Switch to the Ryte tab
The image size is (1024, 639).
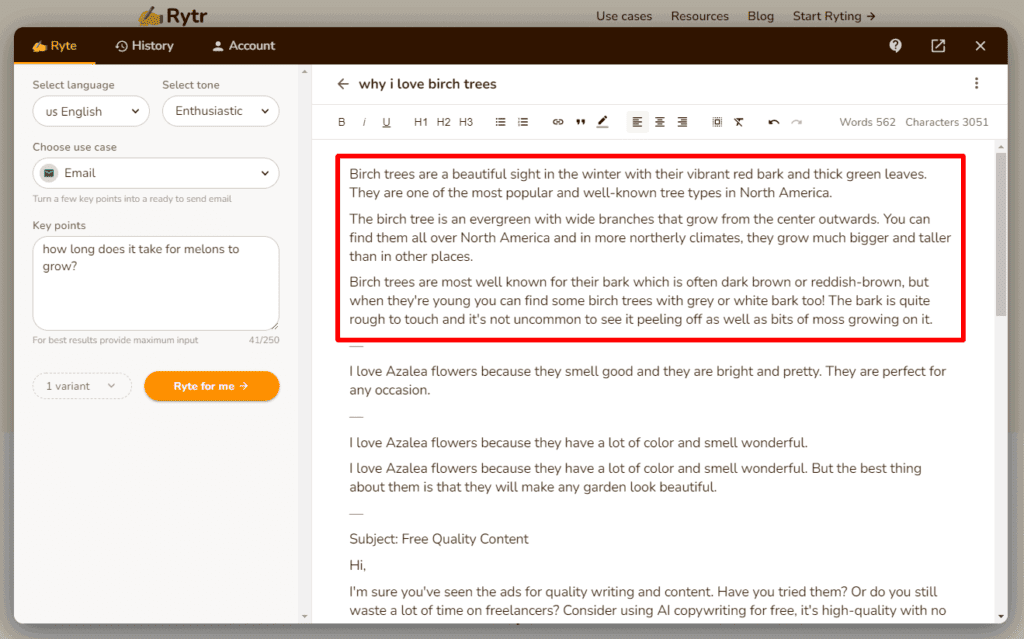click(55, 46)
